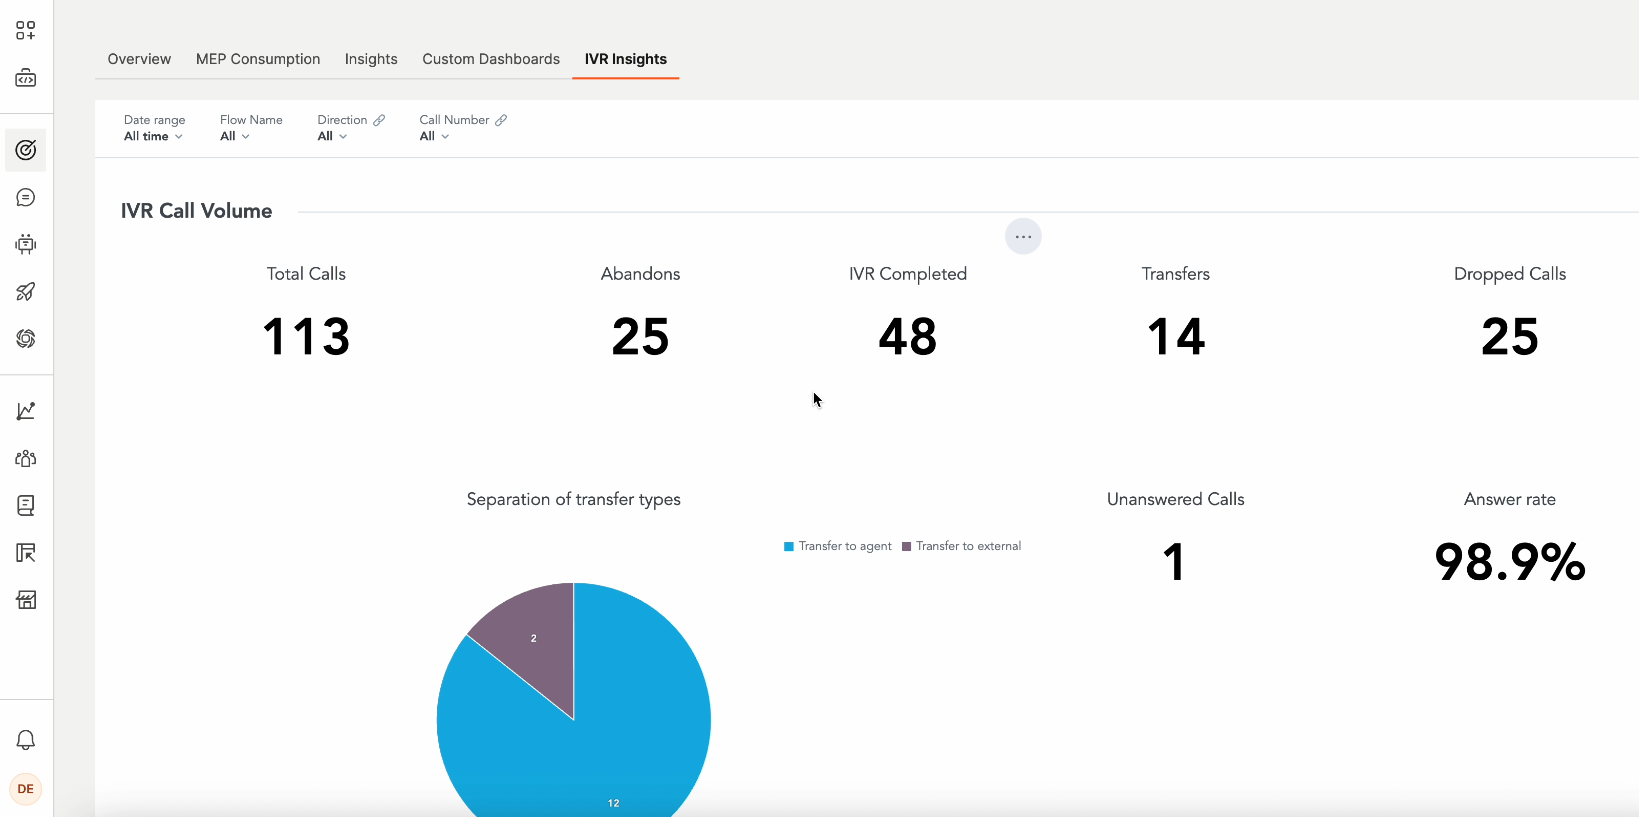Click the Dropped Calls value 25
This screenshot has height=817, width=1639.
click(x=1510, y=336)
